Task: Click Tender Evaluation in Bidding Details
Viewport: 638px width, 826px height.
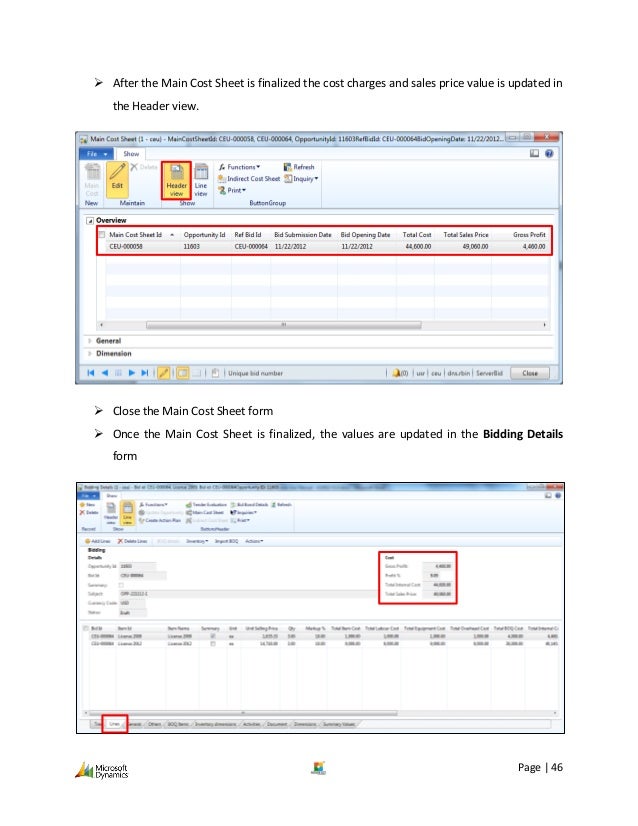Action: click(206, 505)
